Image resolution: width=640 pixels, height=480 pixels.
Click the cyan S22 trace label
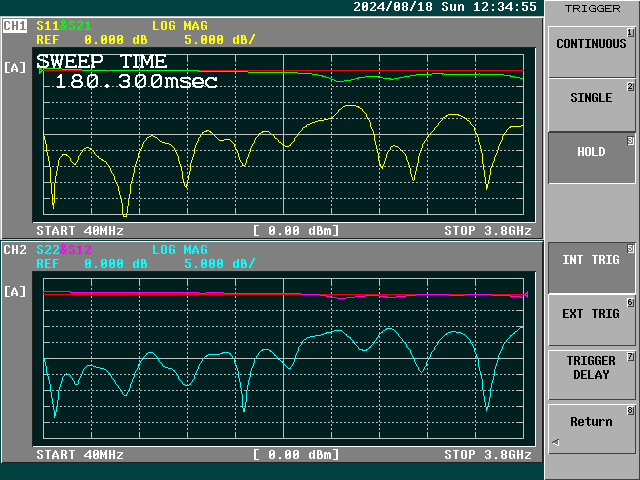[46, 249]
